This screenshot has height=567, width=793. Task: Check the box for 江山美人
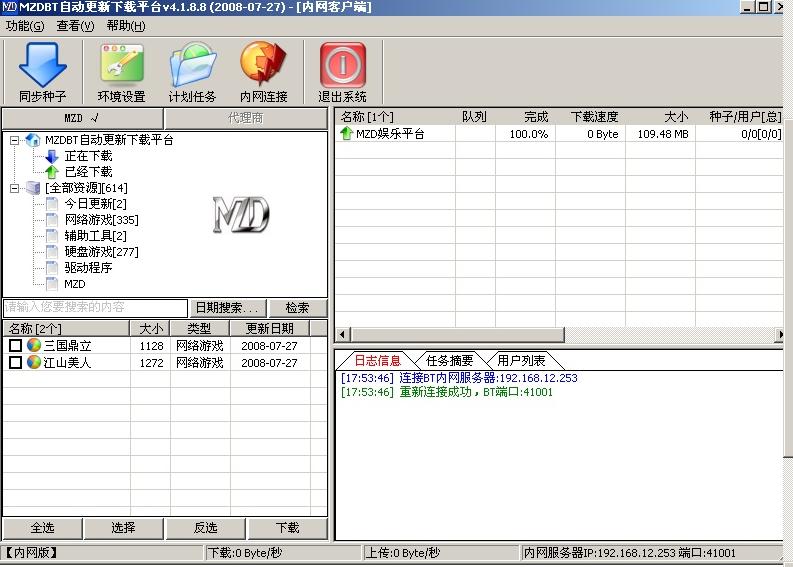tap(16, 363)
